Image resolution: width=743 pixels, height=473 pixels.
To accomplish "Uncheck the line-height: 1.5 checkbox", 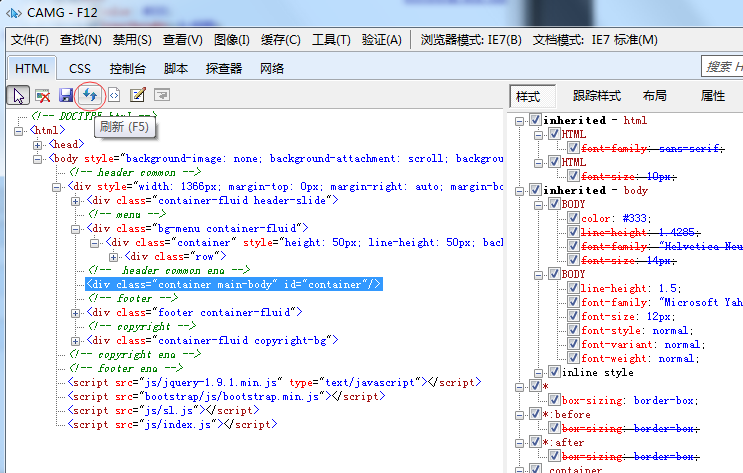I will click(x=573, y=288).
